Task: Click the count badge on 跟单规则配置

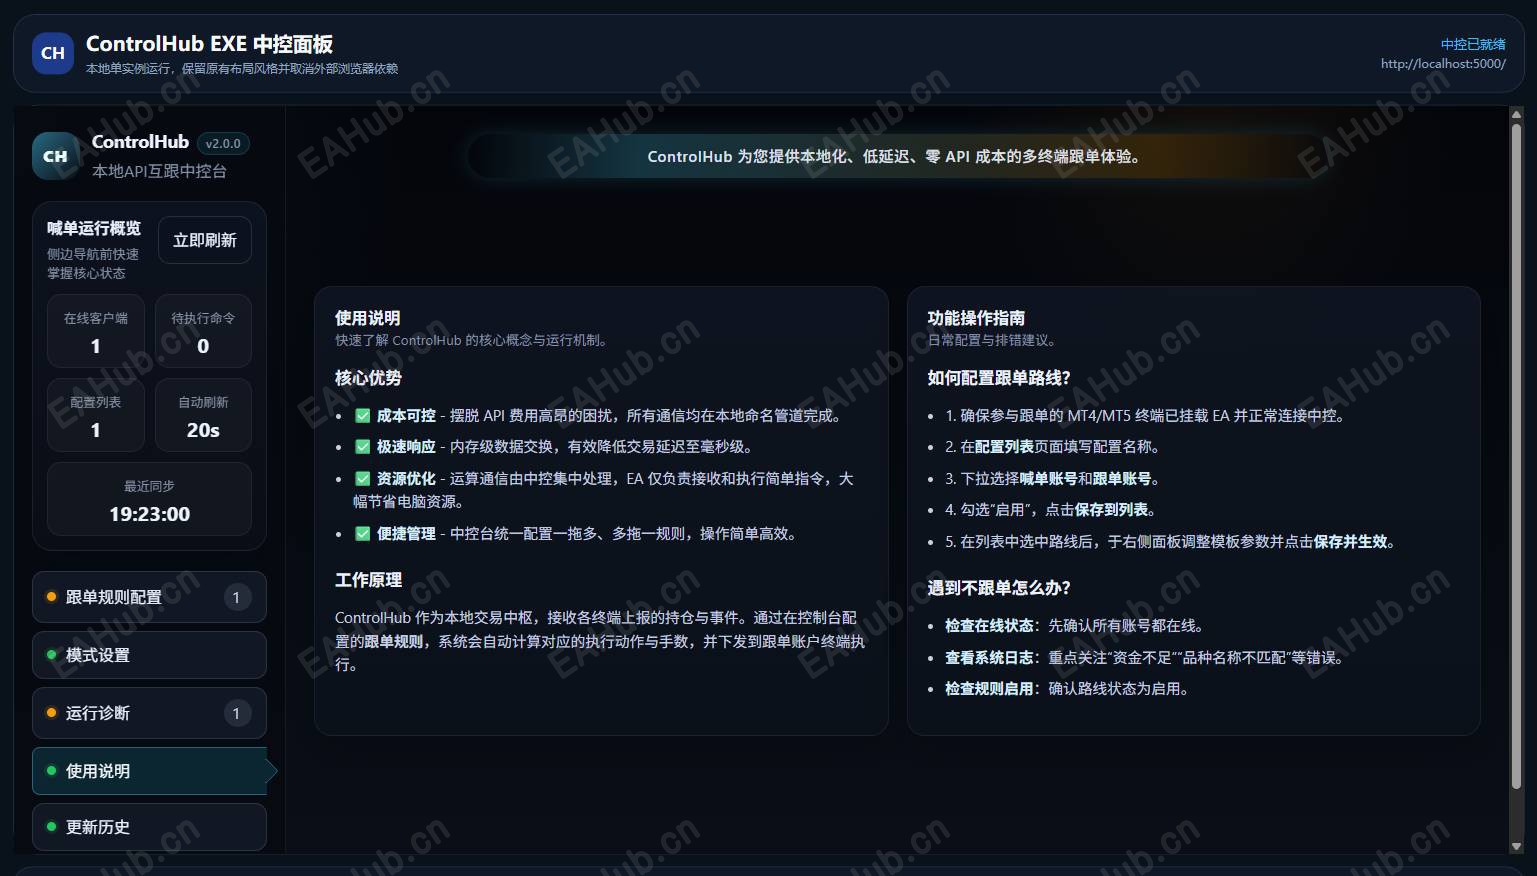Action: pyautogui.click(x=237, y=597)
